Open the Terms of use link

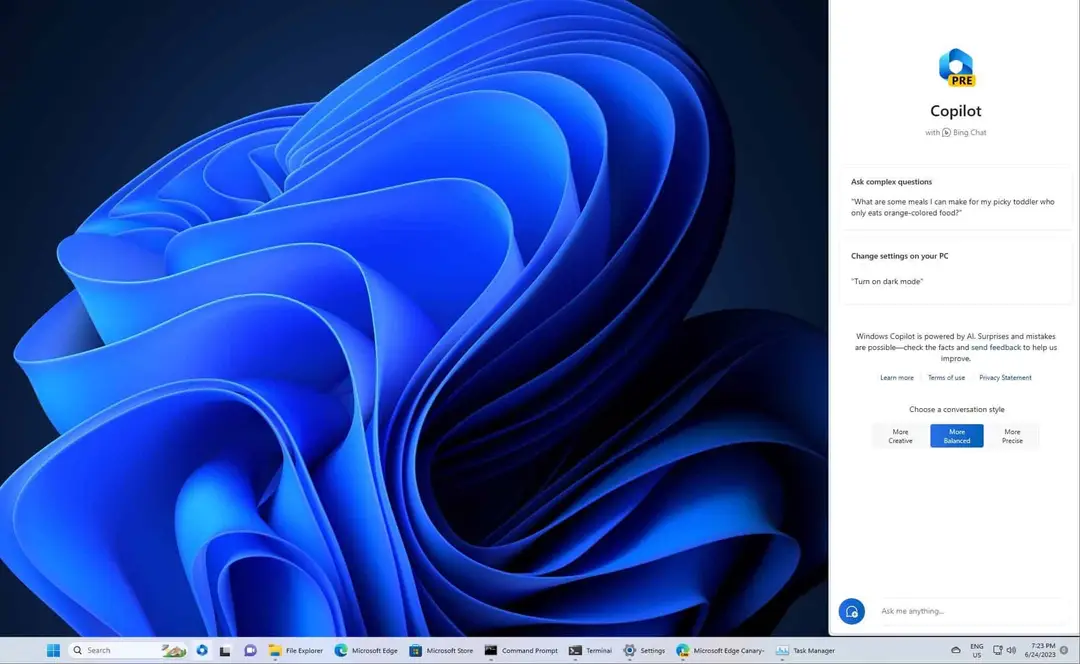946,377
